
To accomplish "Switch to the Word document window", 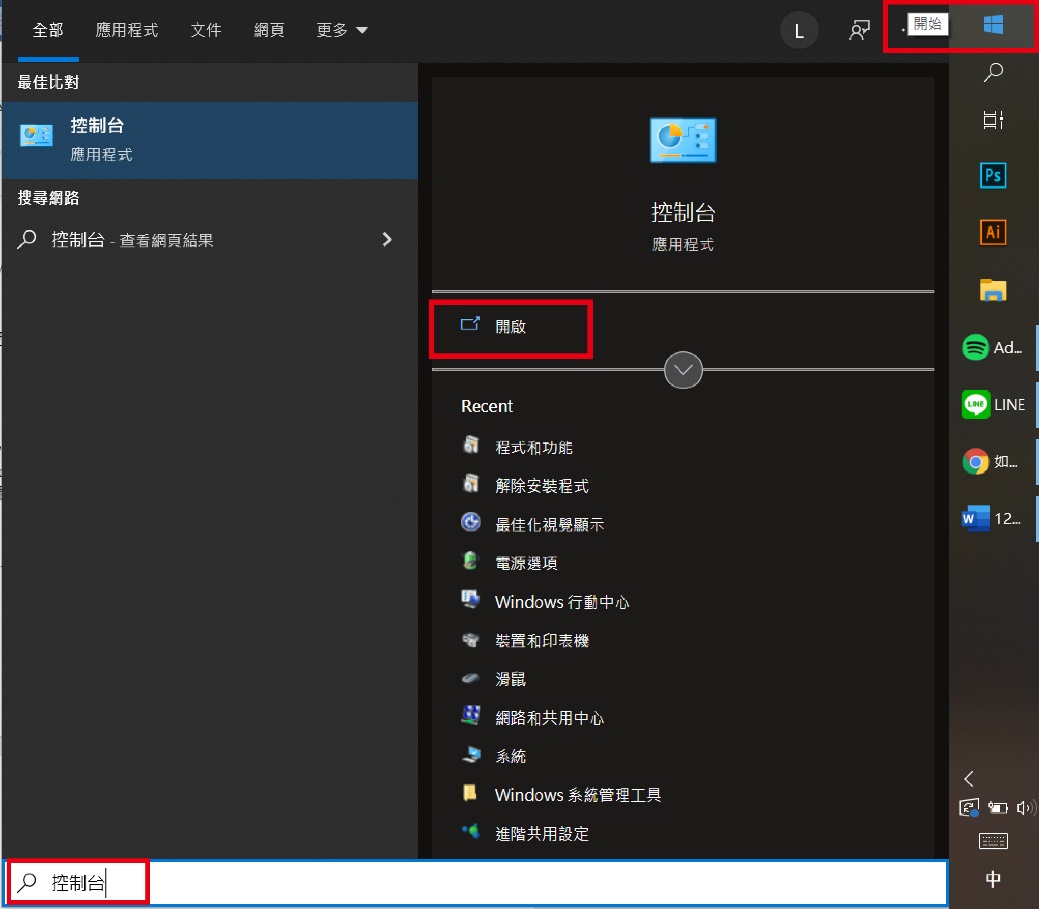I will (993, 519).
